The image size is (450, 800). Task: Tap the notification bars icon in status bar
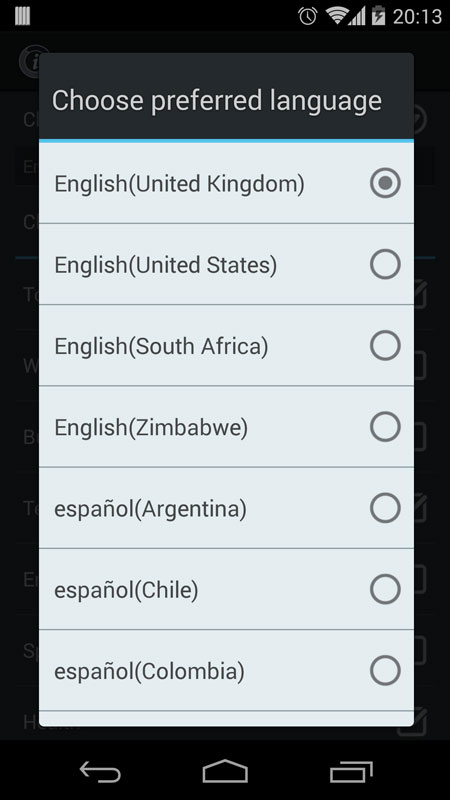22,16
